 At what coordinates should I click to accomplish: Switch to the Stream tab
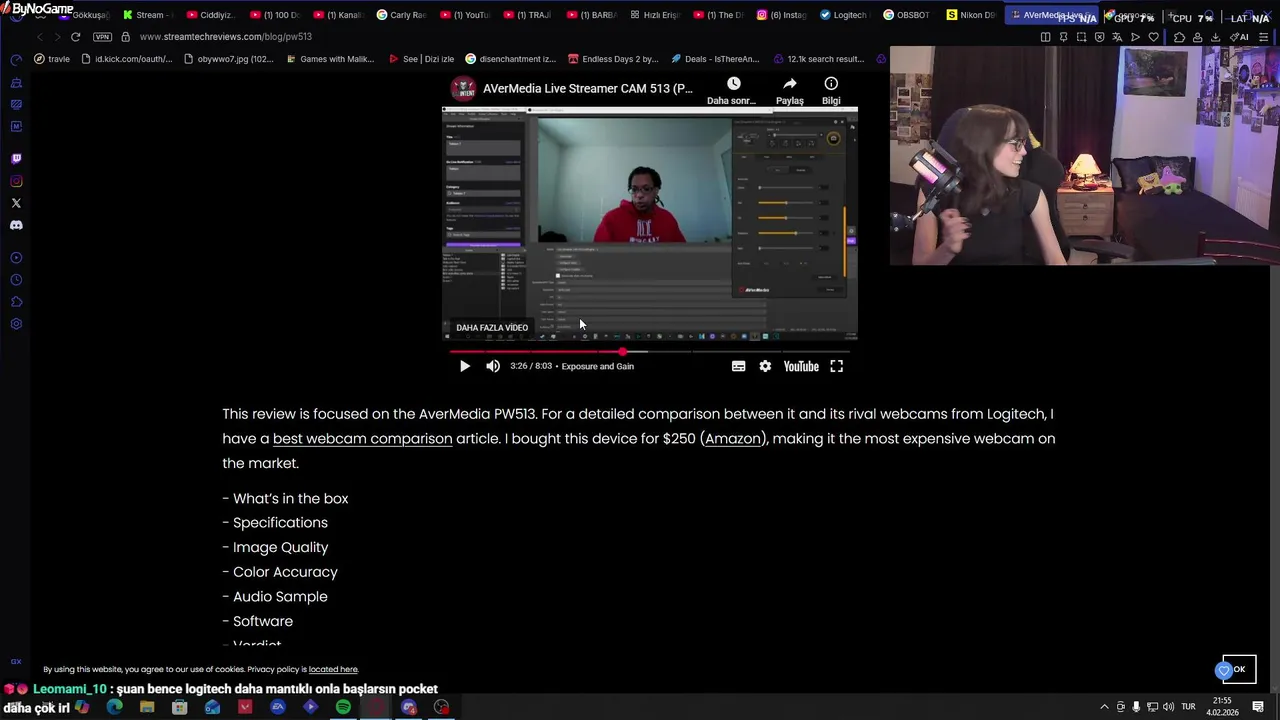point(148,15)
